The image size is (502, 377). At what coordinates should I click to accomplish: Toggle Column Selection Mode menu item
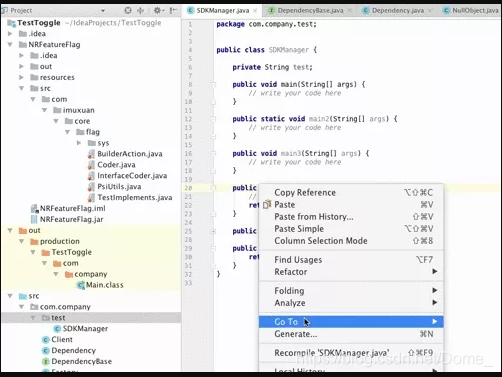[x=351, y=241]
